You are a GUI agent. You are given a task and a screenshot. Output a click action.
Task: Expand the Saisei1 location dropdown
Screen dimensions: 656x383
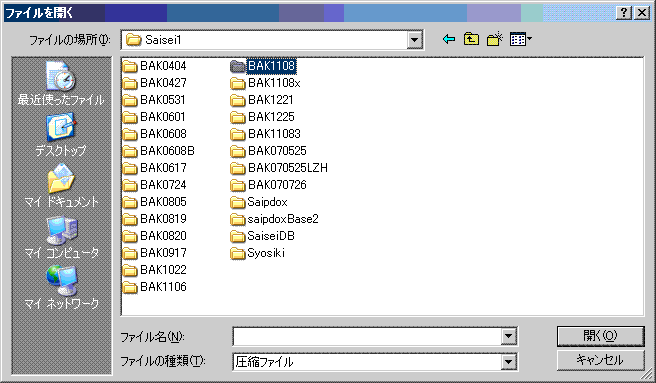(414, 40)
